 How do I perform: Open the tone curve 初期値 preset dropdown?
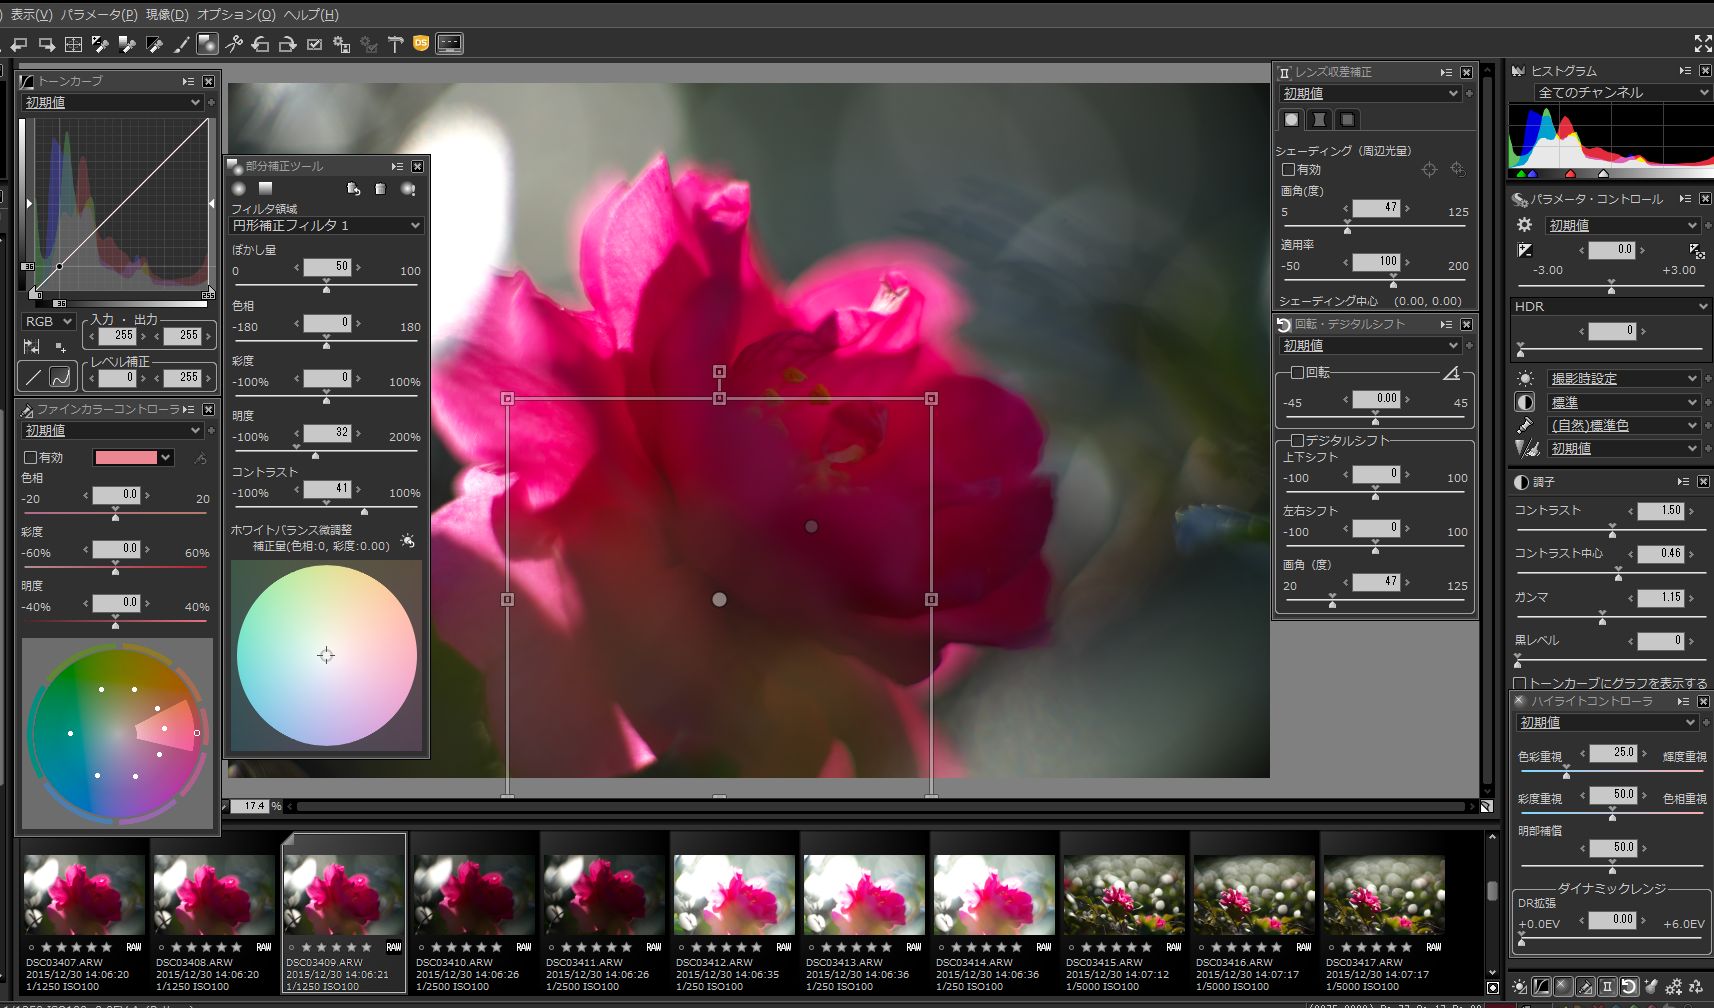[x=112, y=102]
